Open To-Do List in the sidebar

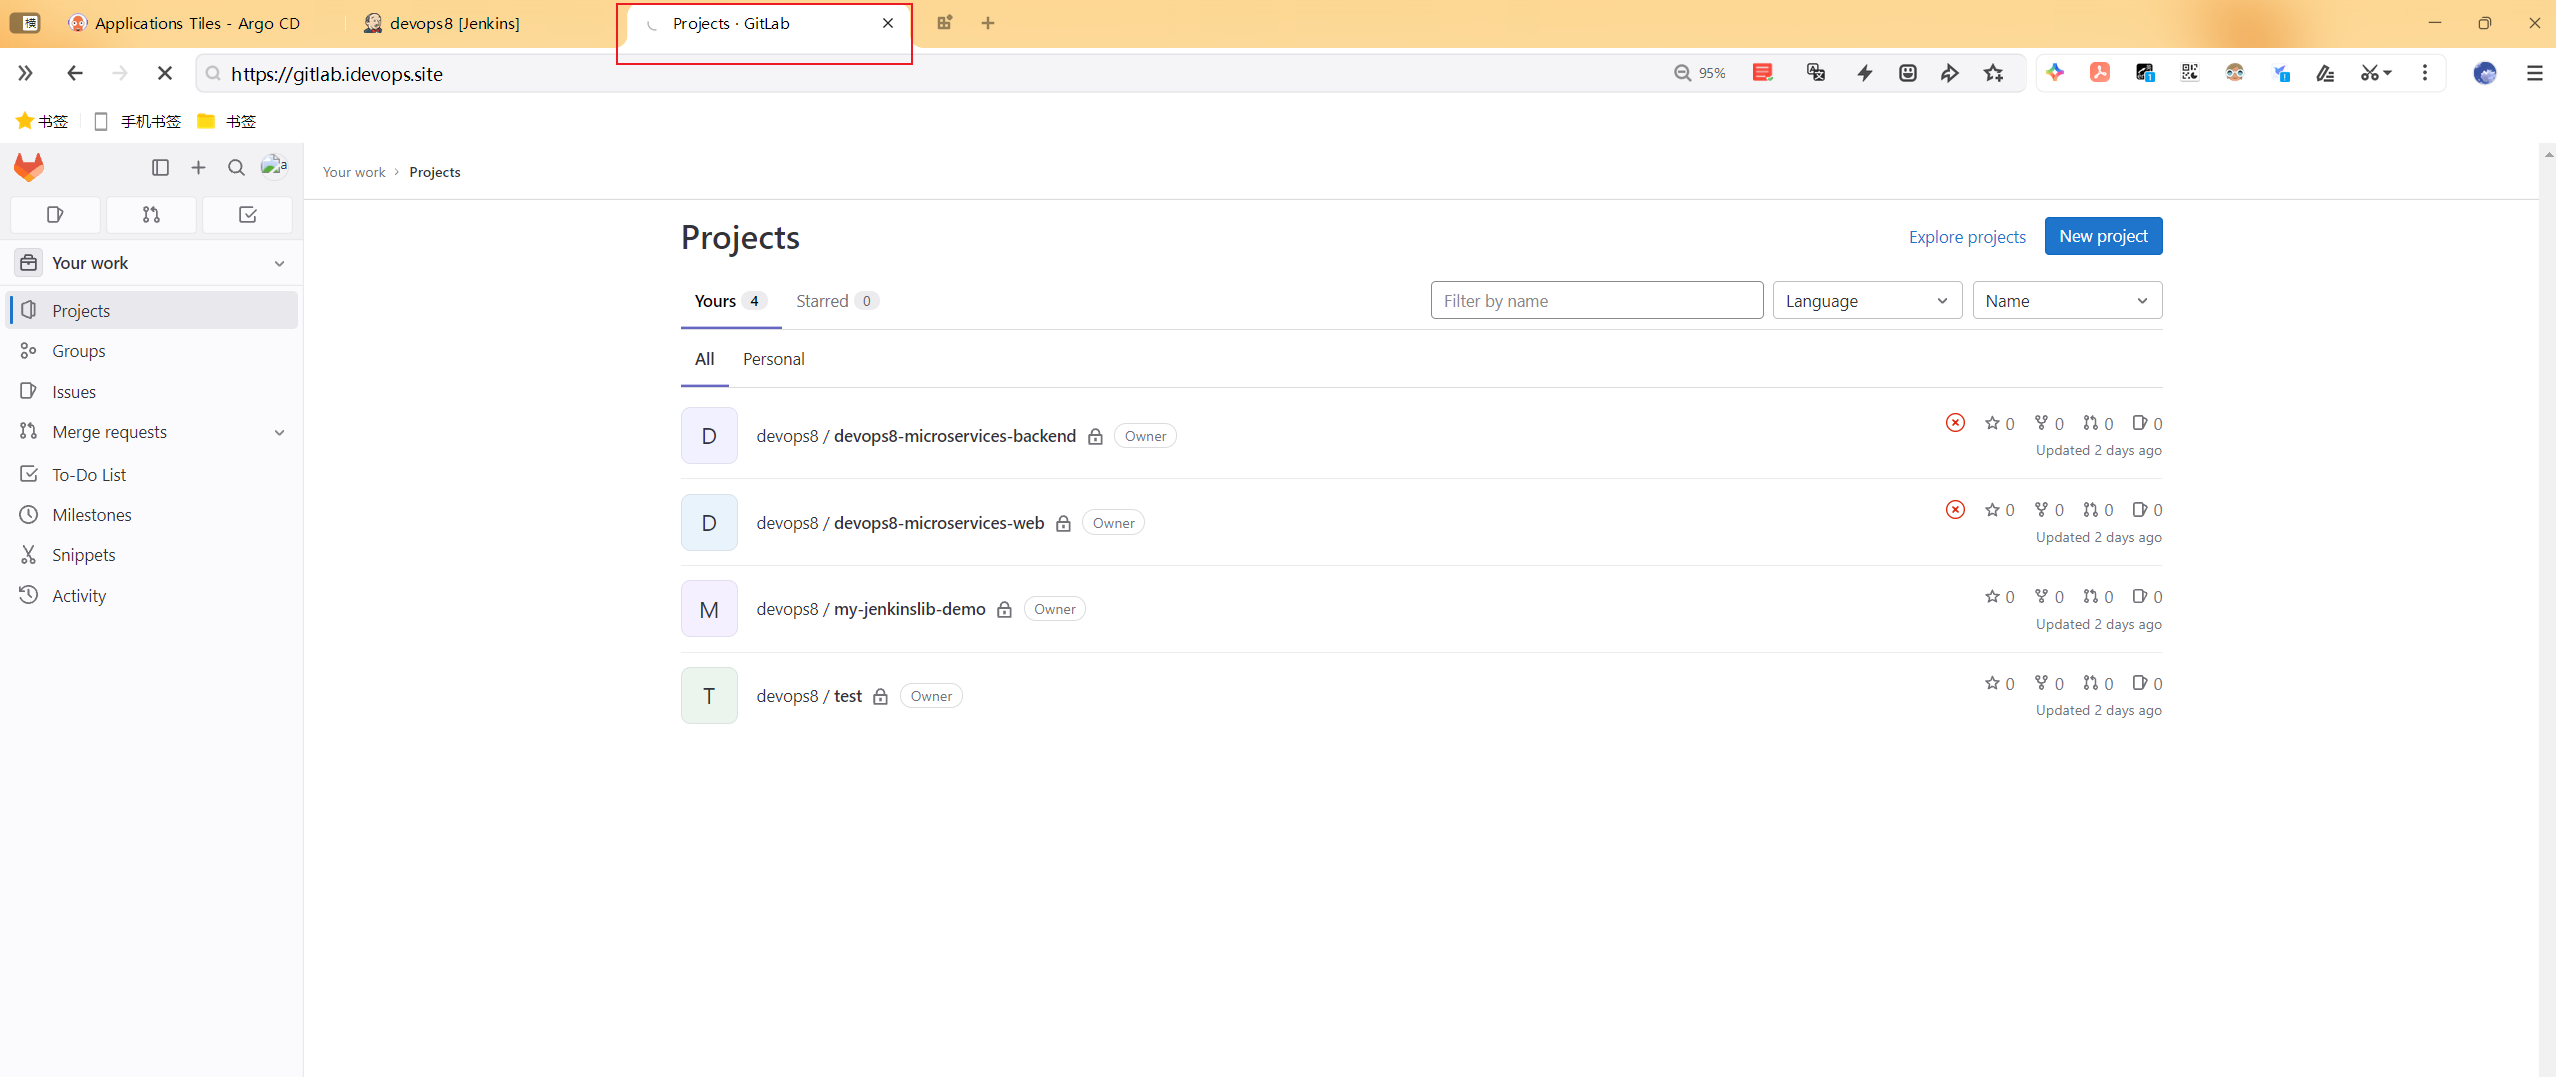152,475
